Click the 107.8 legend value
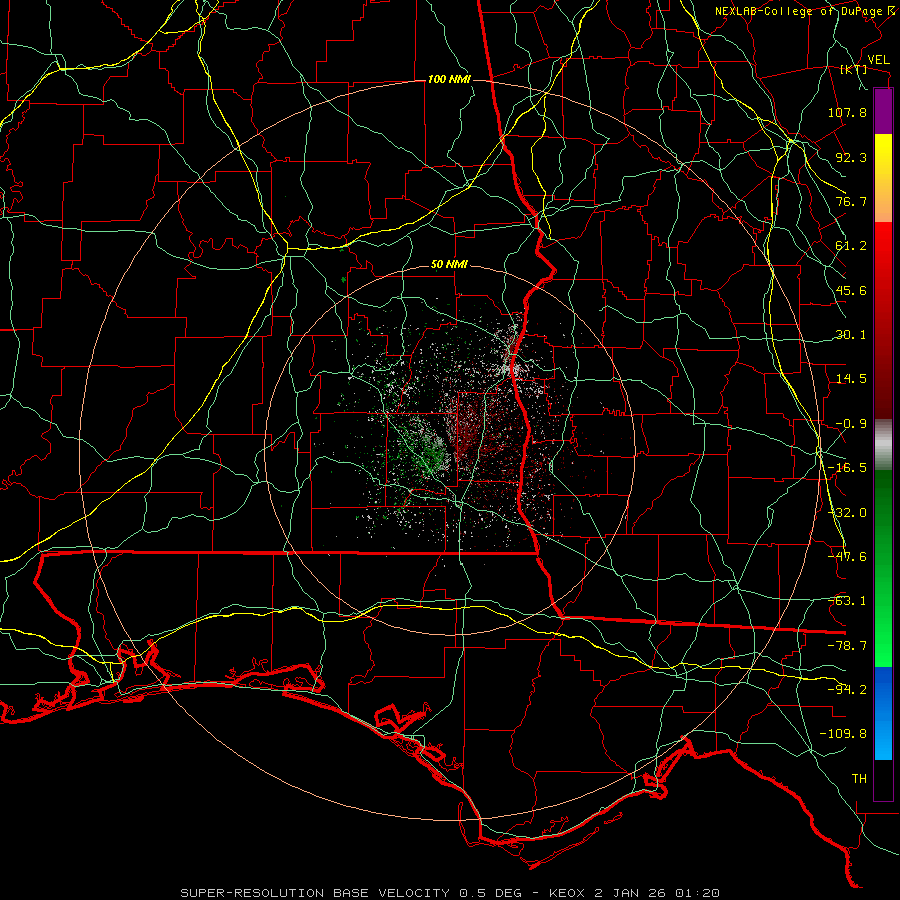 click(x=847, y=112)
